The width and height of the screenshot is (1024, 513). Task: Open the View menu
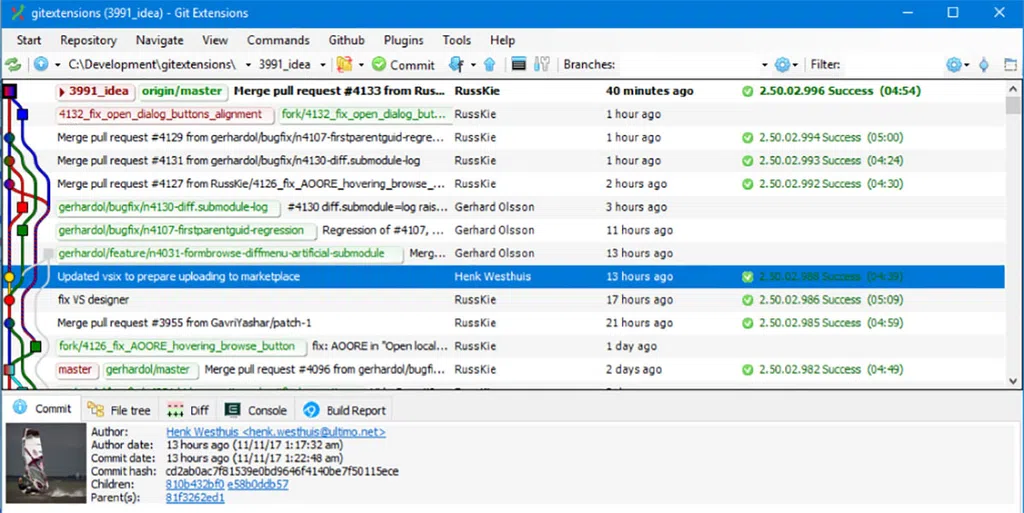point(215,40)
